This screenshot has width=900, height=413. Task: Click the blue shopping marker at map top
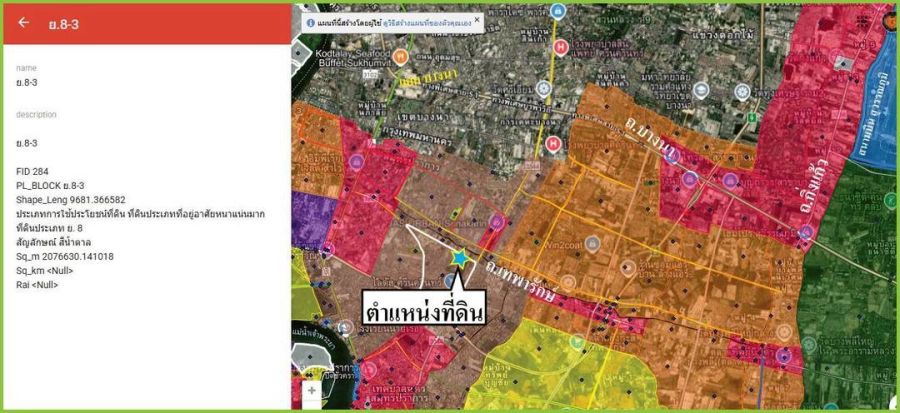pyautogui.click(x=558, y=12)
